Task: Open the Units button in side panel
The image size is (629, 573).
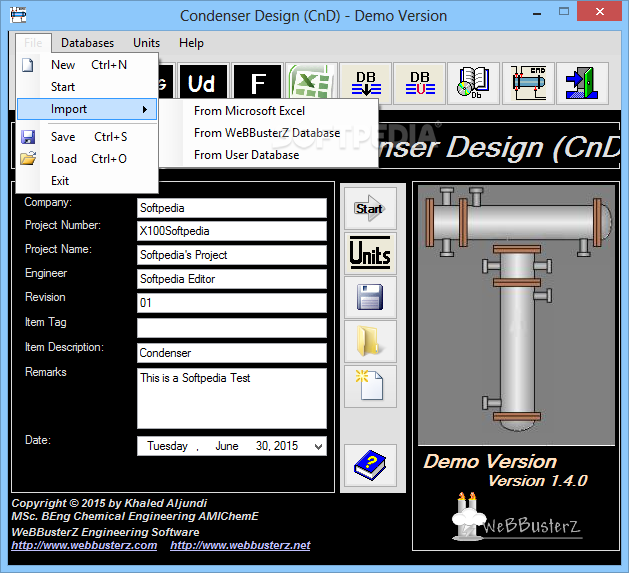Action: [x=370, y=253]
